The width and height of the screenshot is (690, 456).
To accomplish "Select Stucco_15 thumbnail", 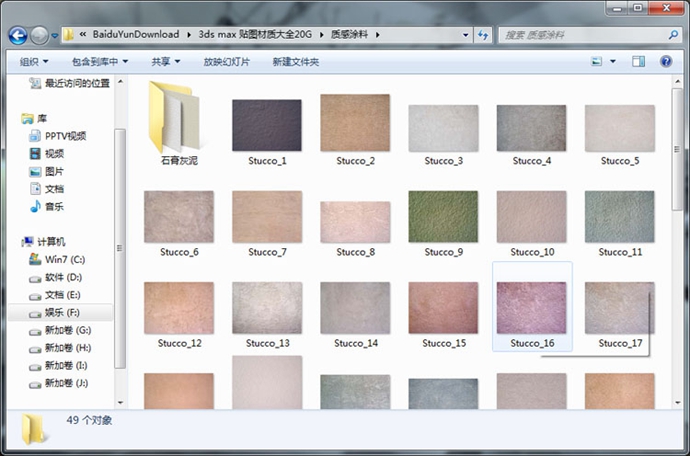I will coord(443,308).
